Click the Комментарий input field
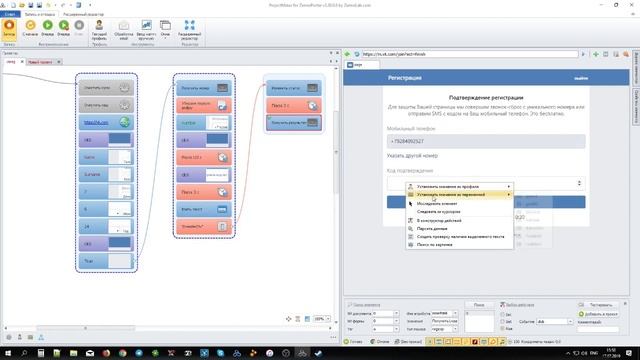 pyautogui.click(x=598, y=329)
